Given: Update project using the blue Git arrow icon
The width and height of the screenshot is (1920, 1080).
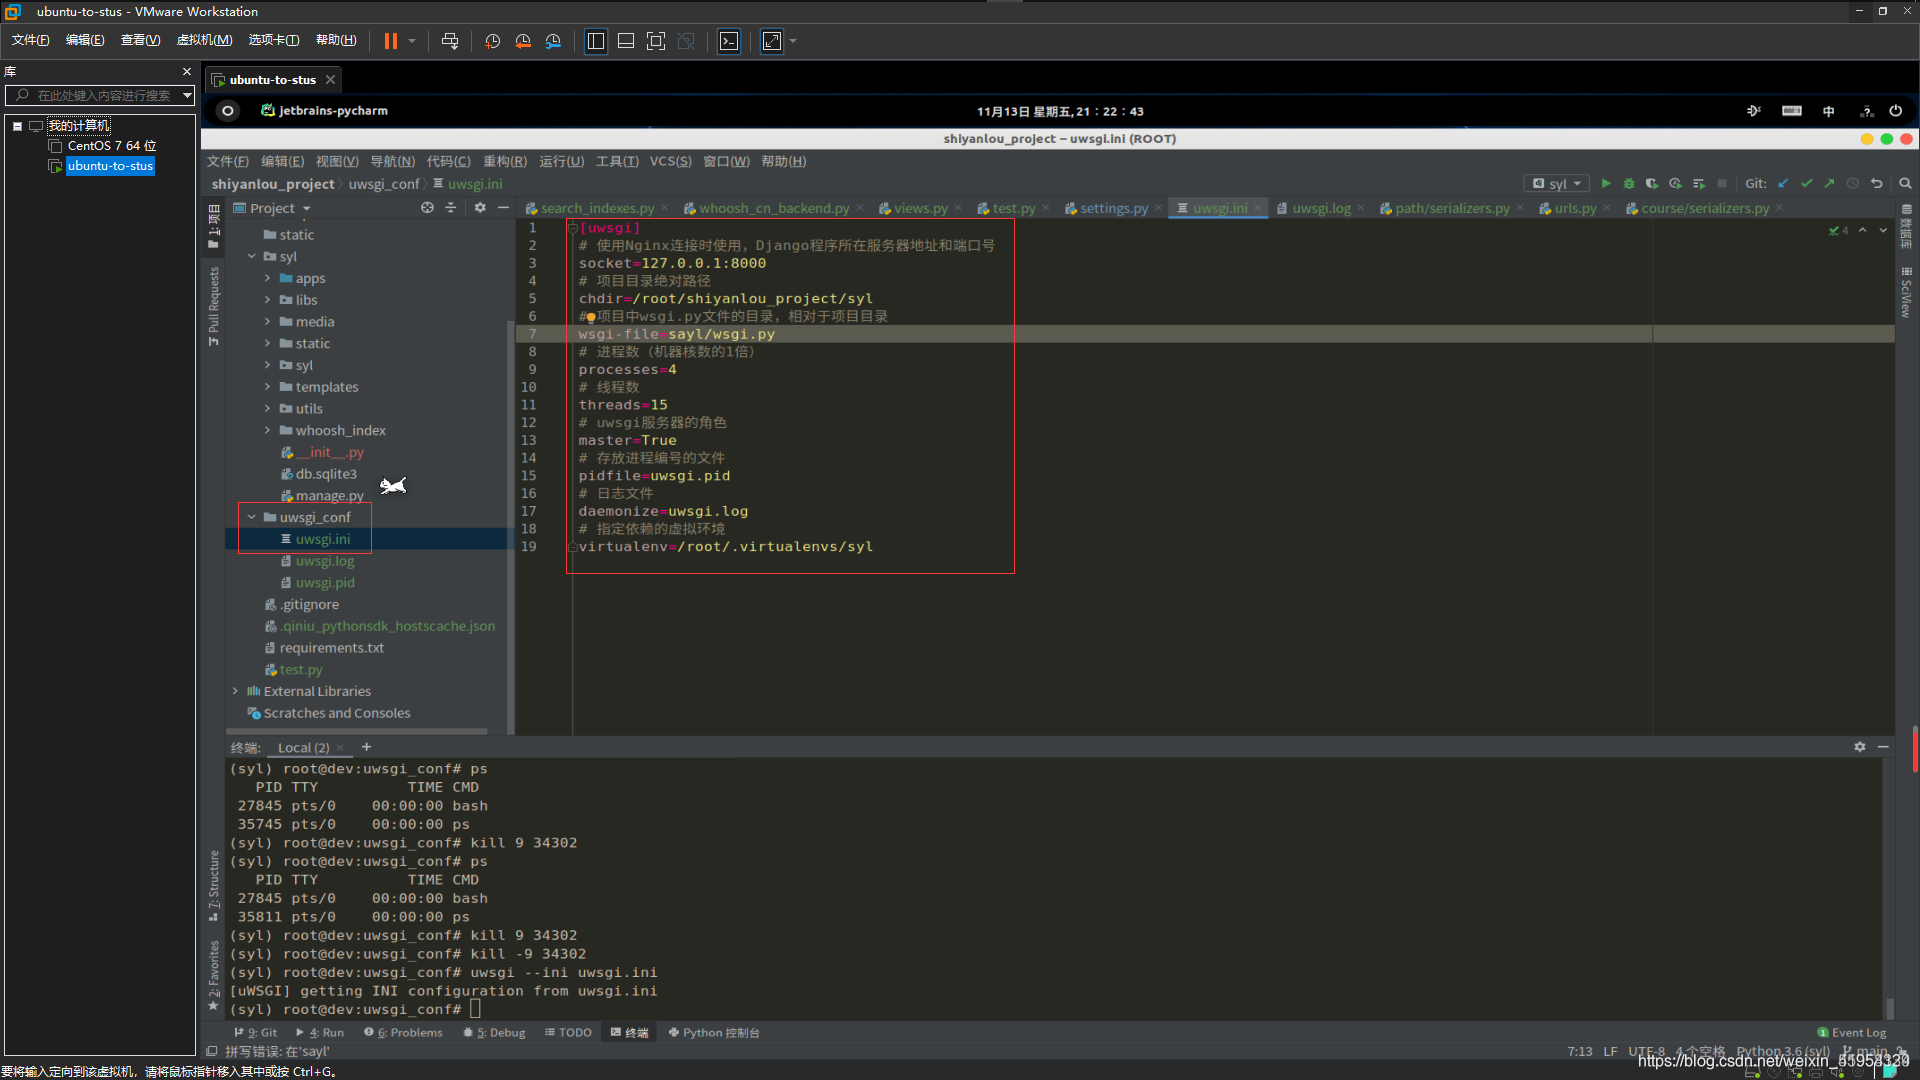Looking at the screenshot, I should coord(1783,183).
